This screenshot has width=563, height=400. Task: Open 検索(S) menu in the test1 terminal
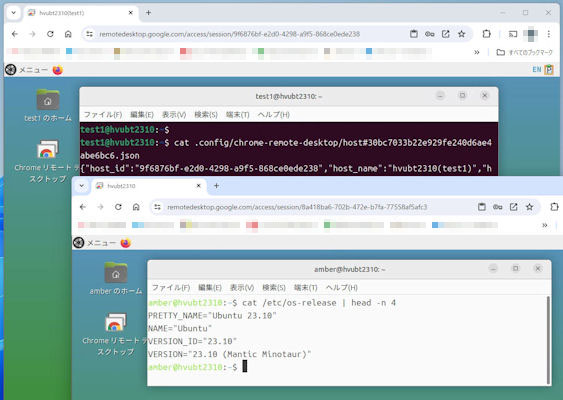[206, 115]
